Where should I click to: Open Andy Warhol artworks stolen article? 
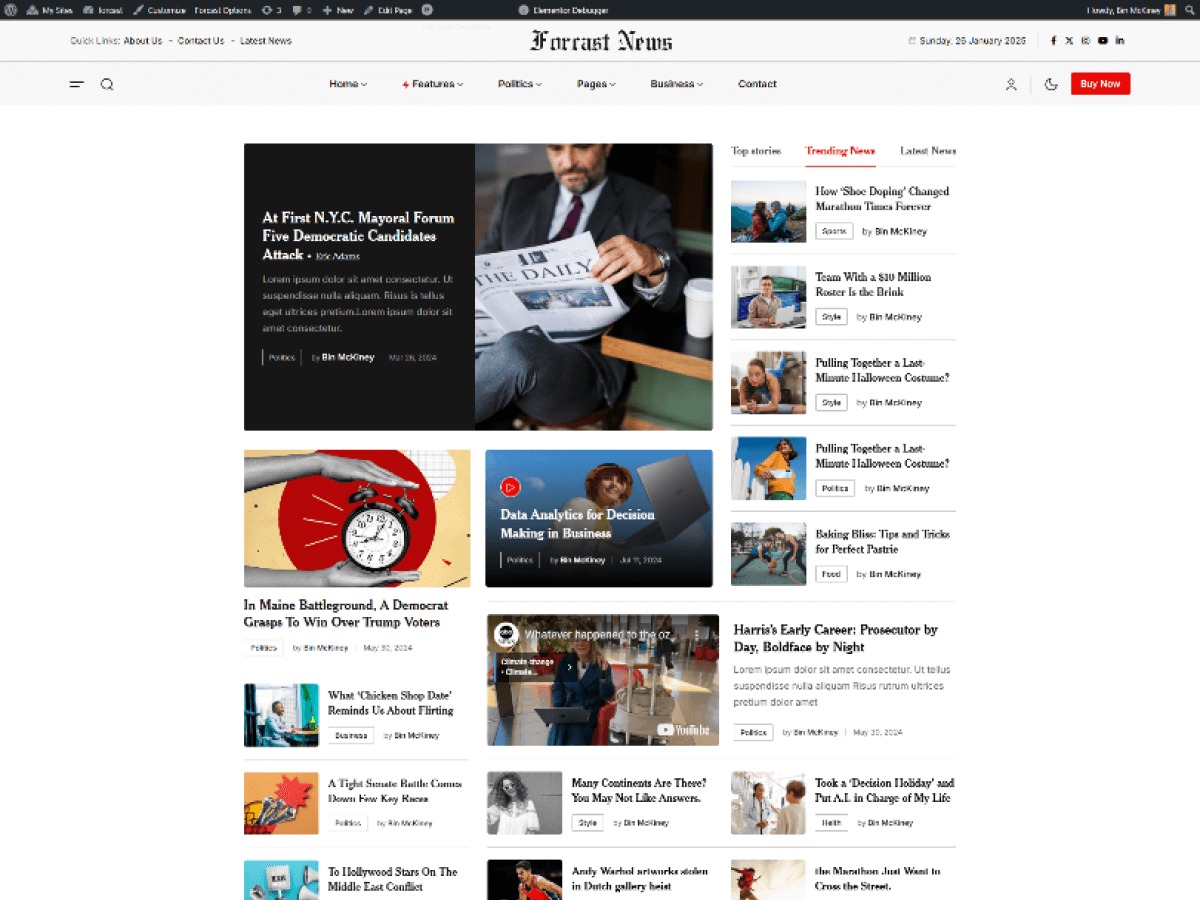[640, 879]
